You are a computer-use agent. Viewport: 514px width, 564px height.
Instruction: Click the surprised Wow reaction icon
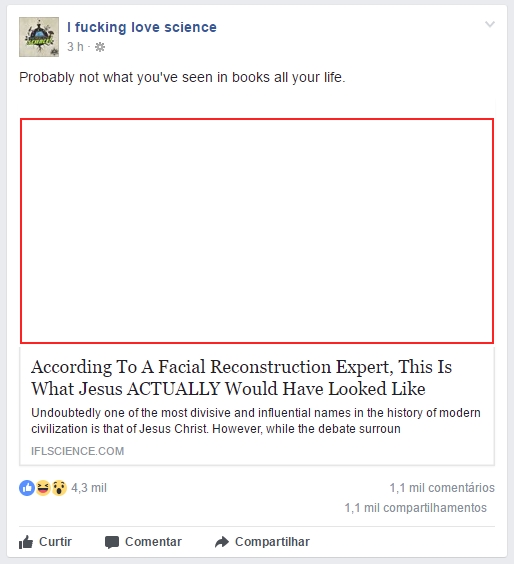[59, 488]
